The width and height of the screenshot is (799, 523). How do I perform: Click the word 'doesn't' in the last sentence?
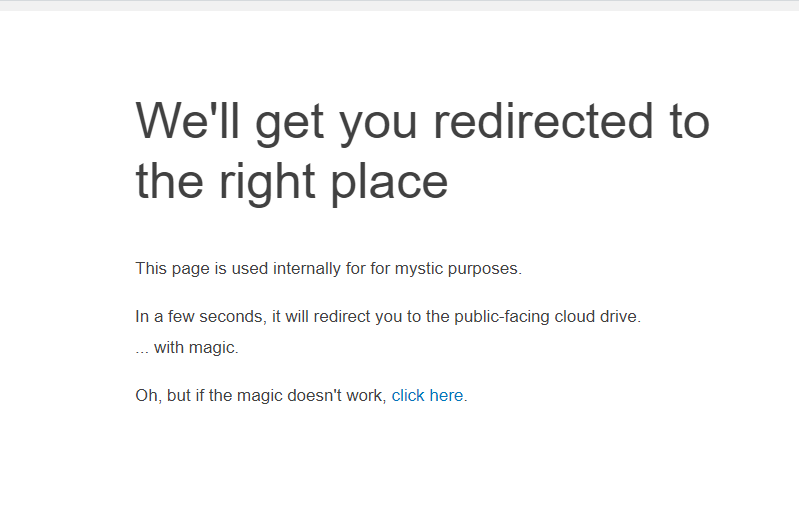coord(309,396)
